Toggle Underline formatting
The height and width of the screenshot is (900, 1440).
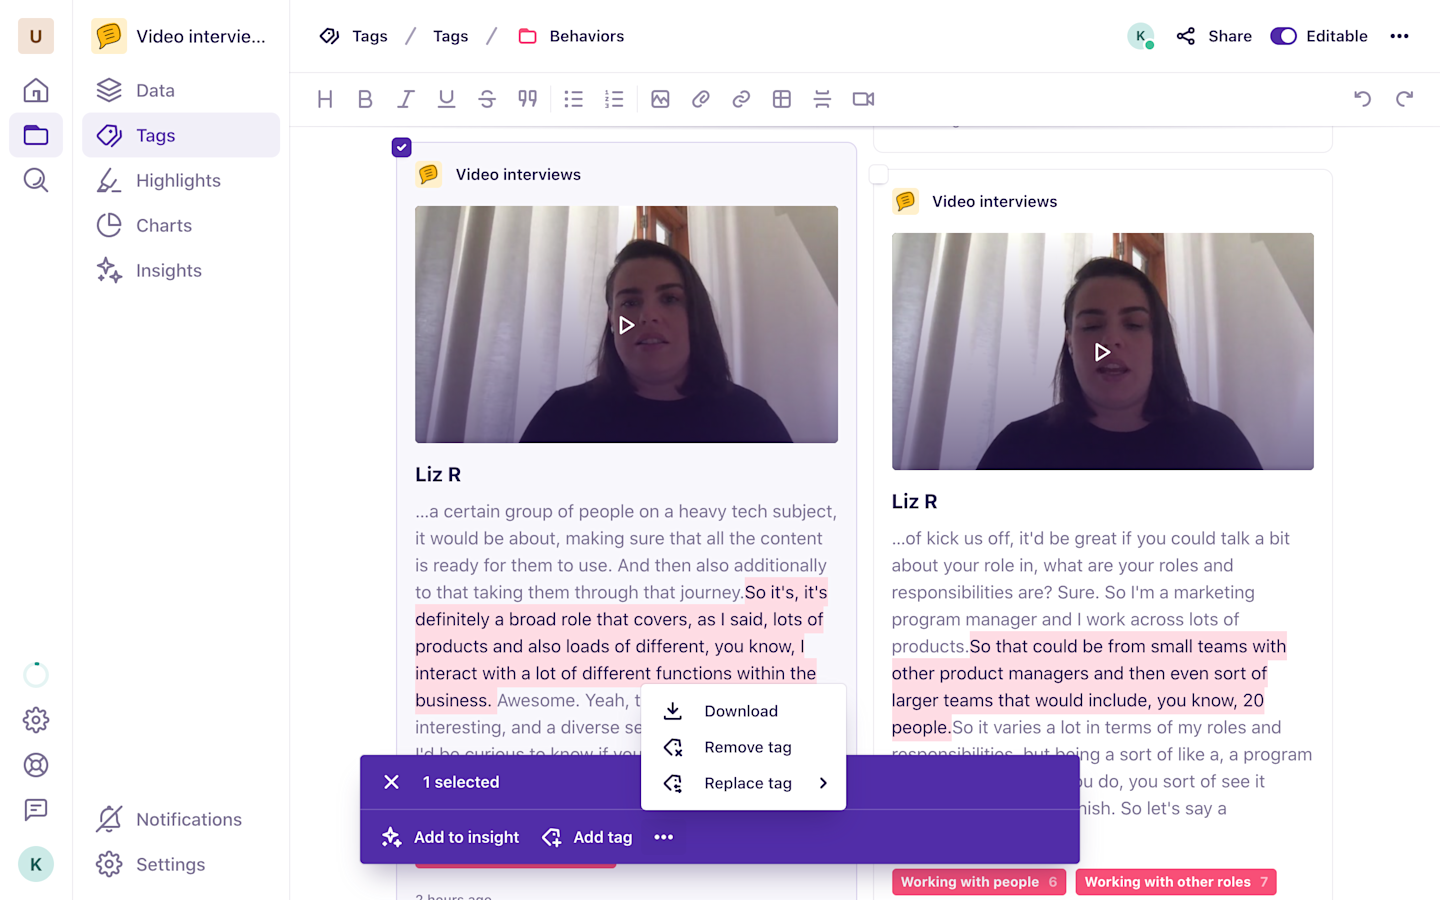446,99
